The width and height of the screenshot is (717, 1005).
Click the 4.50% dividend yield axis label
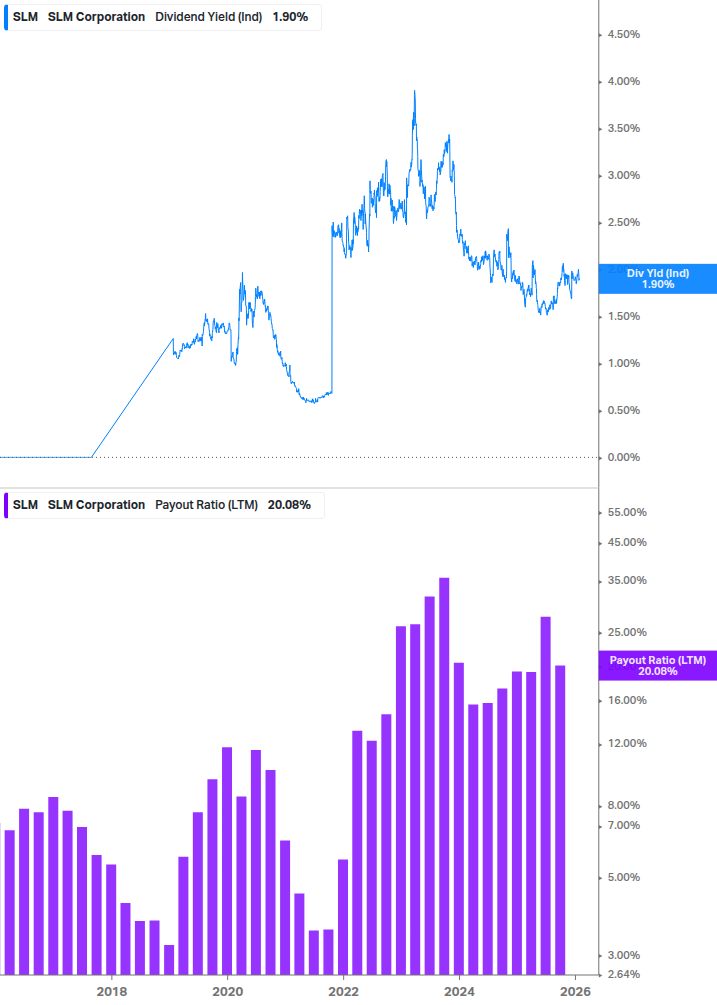[623, 35]
